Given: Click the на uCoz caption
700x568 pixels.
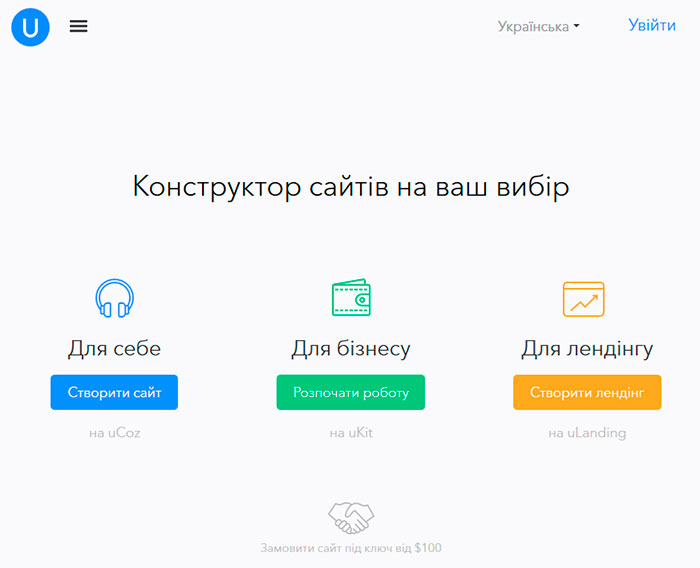Looking at the screenshot, I should pyautogui.click(x=115, y=433).
